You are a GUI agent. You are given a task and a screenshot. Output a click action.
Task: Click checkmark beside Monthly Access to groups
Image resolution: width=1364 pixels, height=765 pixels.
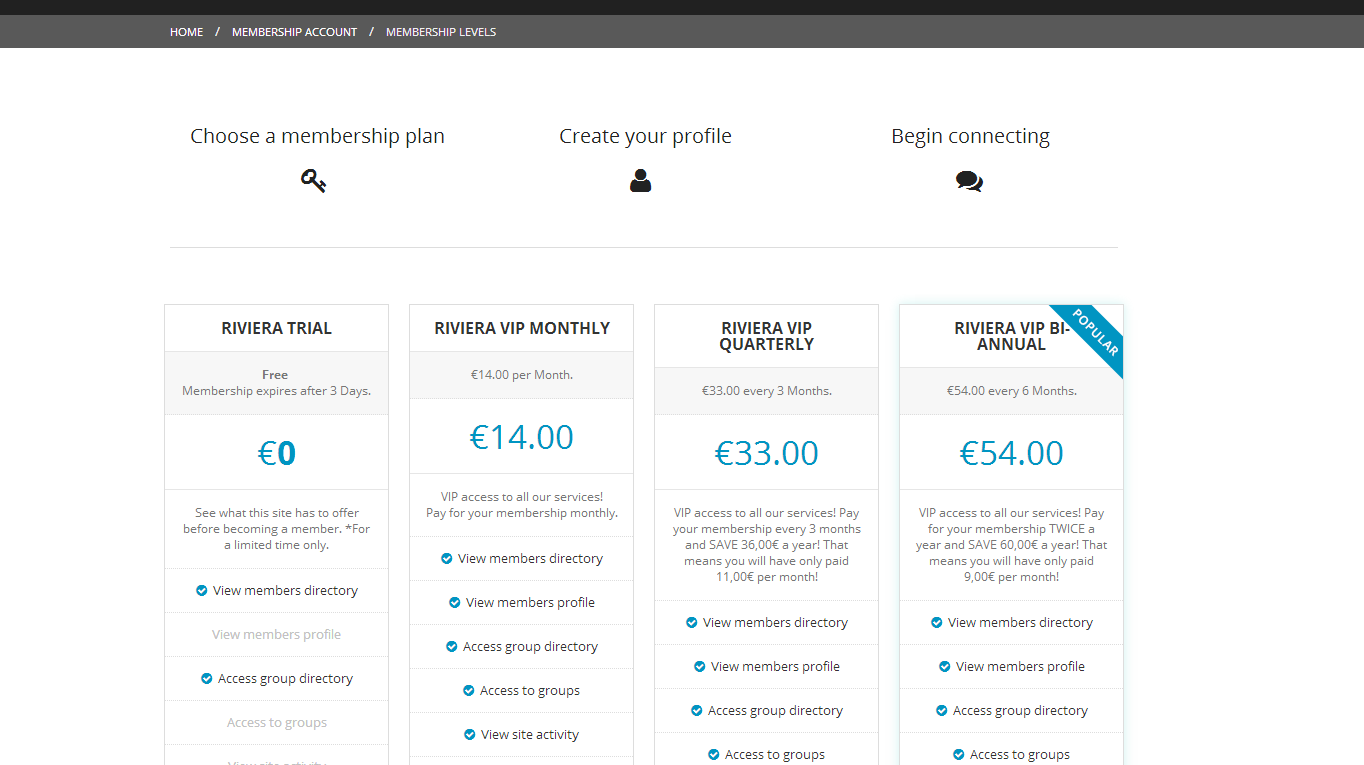coord(469,691)
